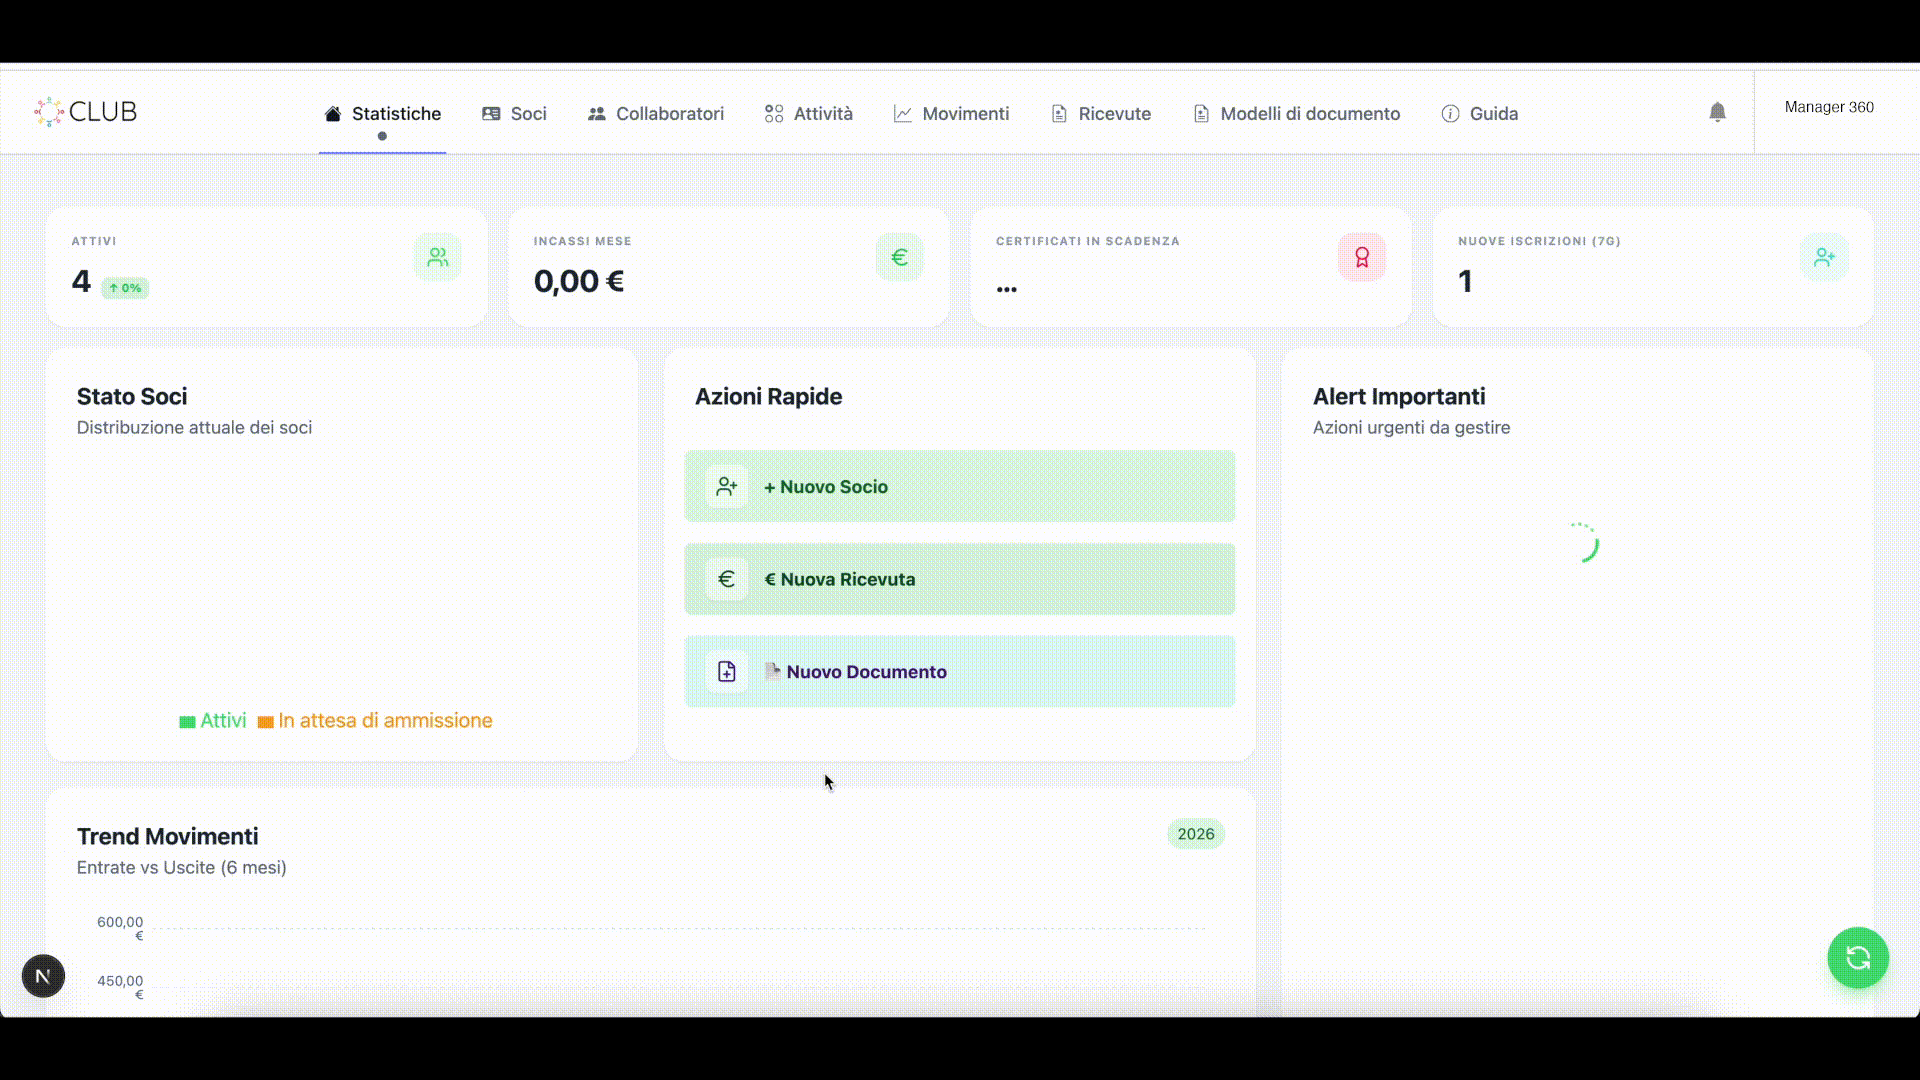Open the 2026 year selector on Trend Movimenti

pyautogui.click(x=1196, y=833)
